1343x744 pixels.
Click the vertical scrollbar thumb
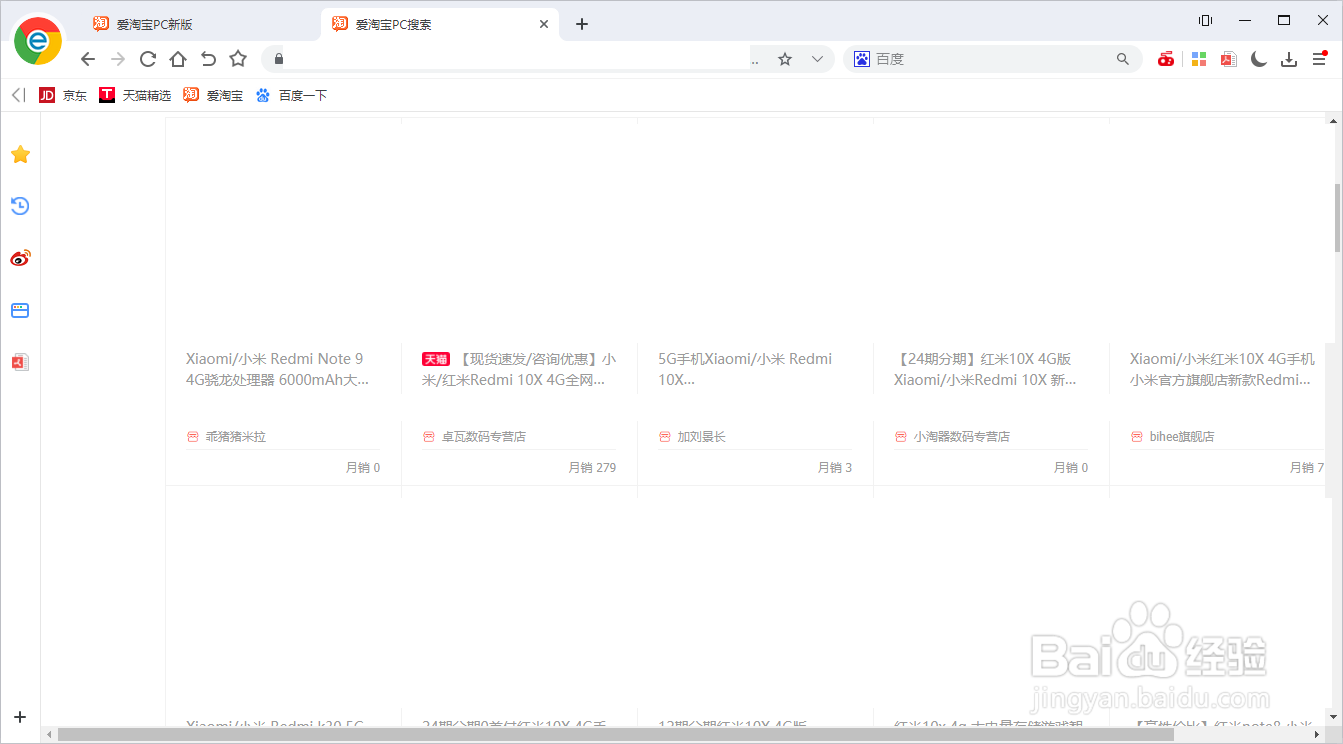pyautogui.click(x=1336, y=218)
